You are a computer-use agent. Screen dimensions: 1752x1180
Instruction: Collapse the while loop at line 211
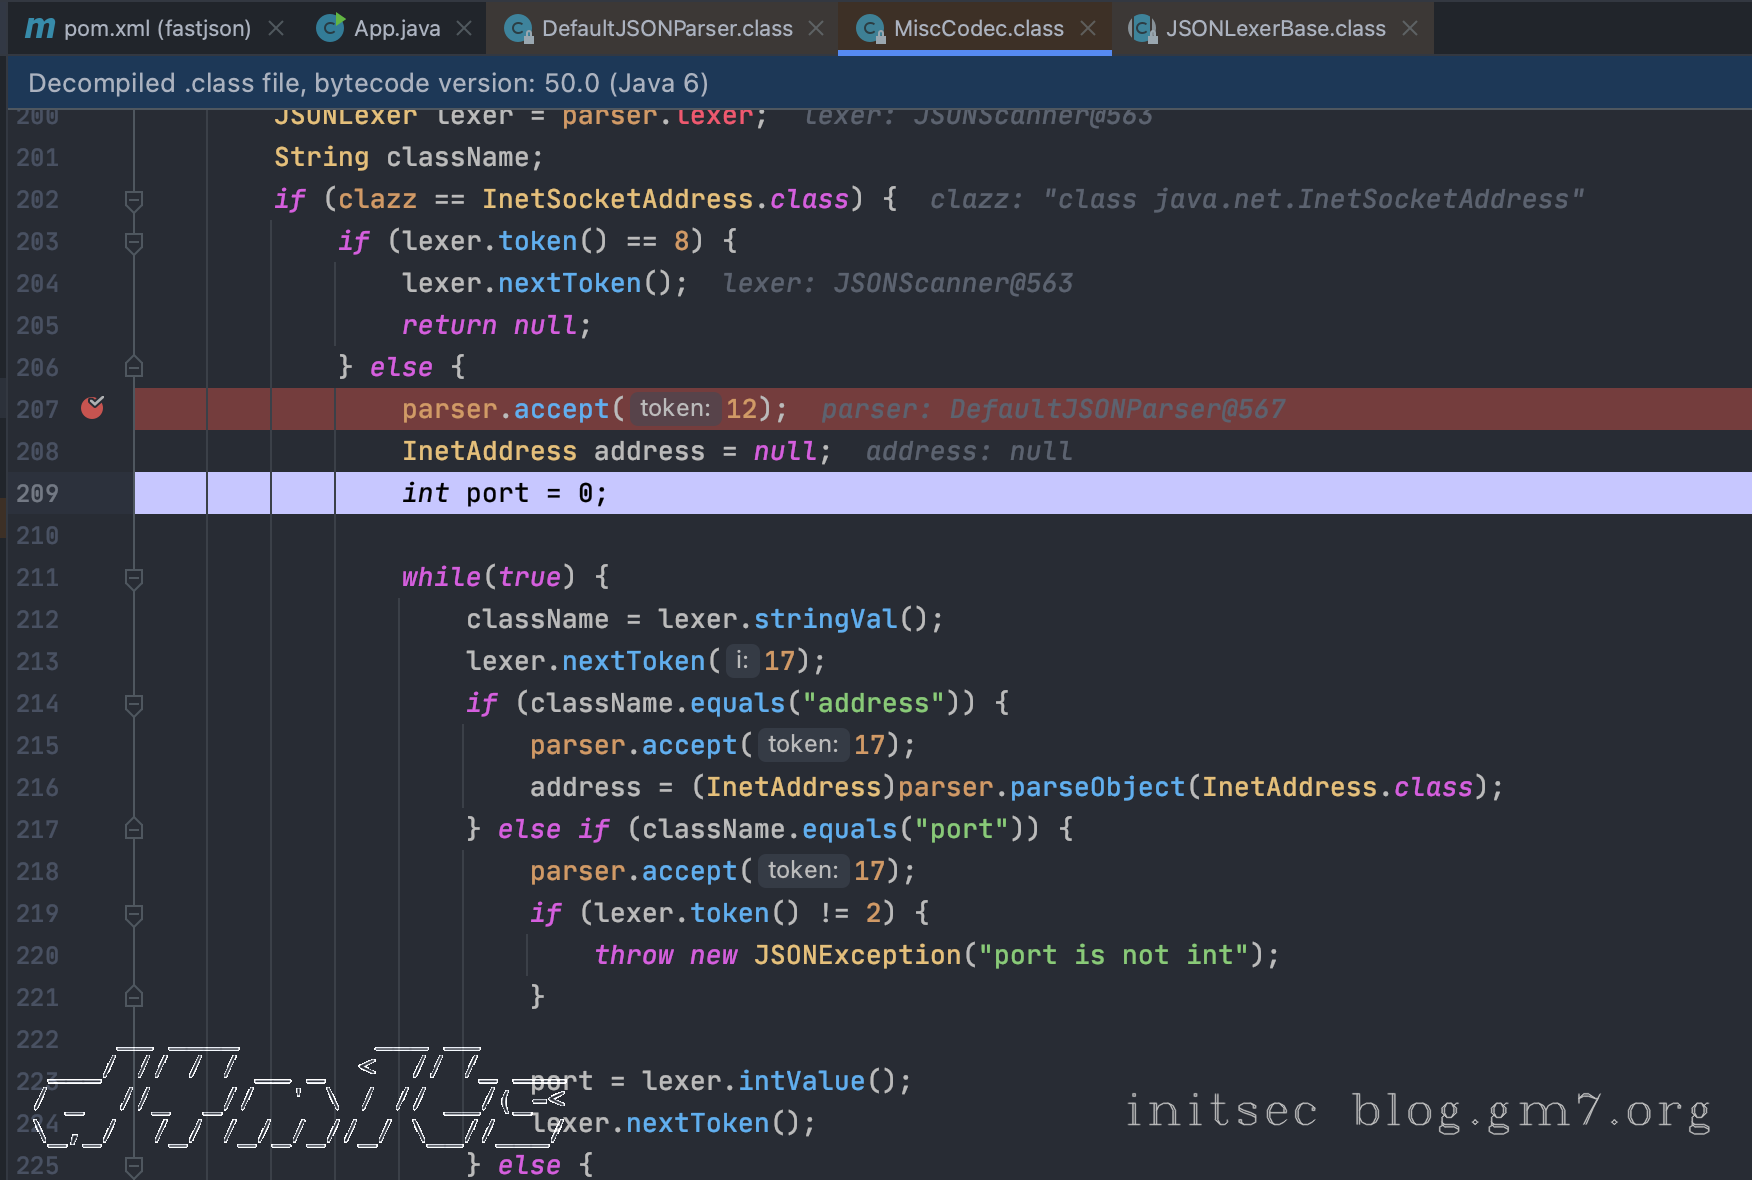pyautogui.click(x=133, y=578)
